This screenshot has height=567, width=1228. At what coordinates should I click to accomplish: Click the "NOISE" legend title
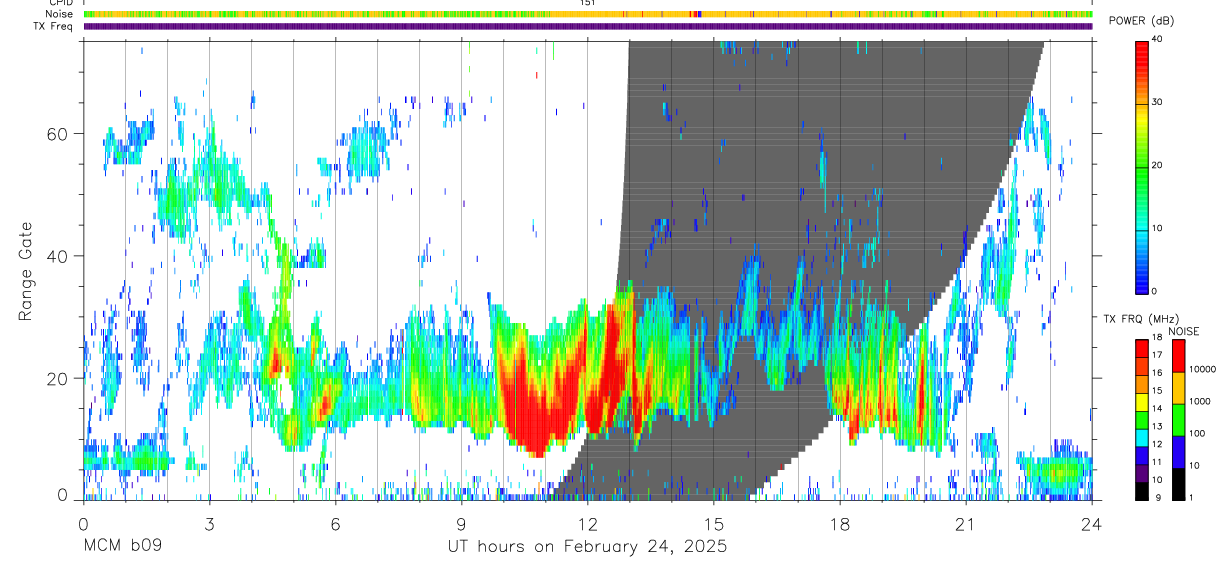(x=1184, y=331)
